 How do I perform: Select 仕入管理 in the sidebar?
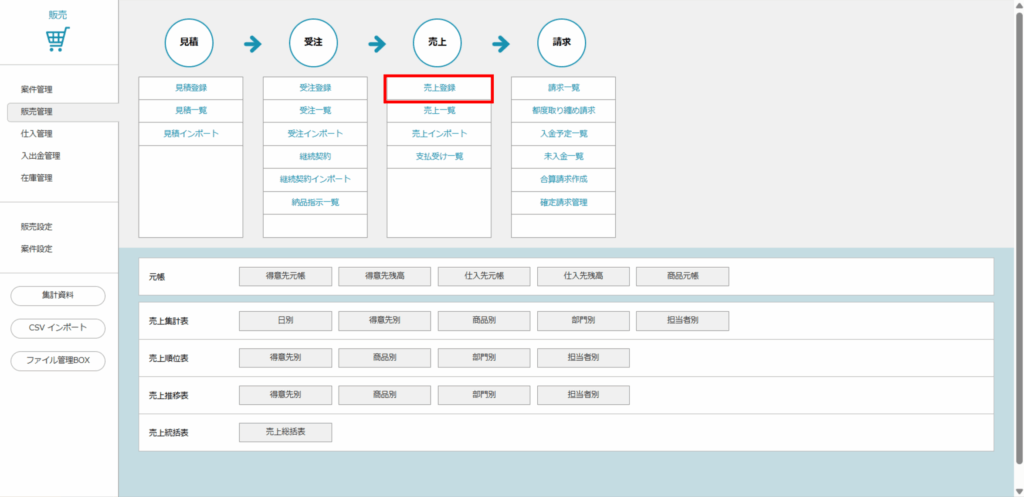[x=37, y=134]
